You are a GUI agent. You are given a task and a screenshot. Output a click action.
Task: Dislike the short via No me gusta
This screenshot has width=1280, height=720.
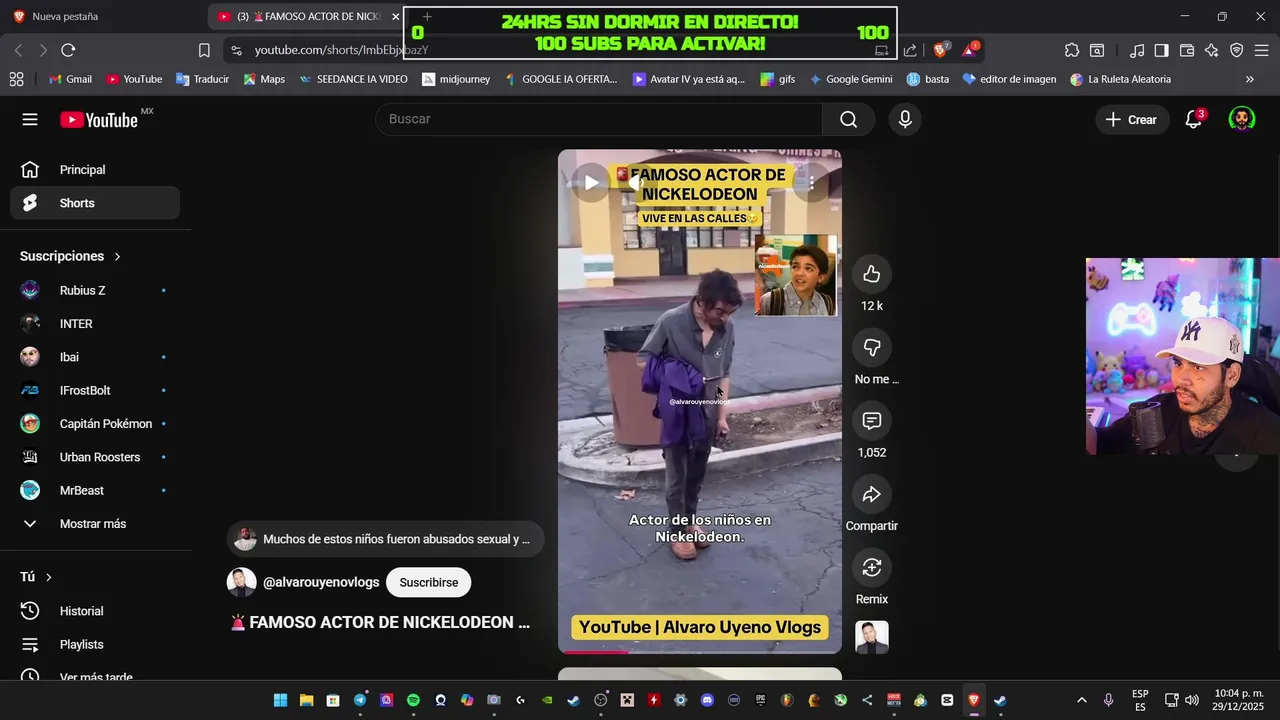pos(872,347)
